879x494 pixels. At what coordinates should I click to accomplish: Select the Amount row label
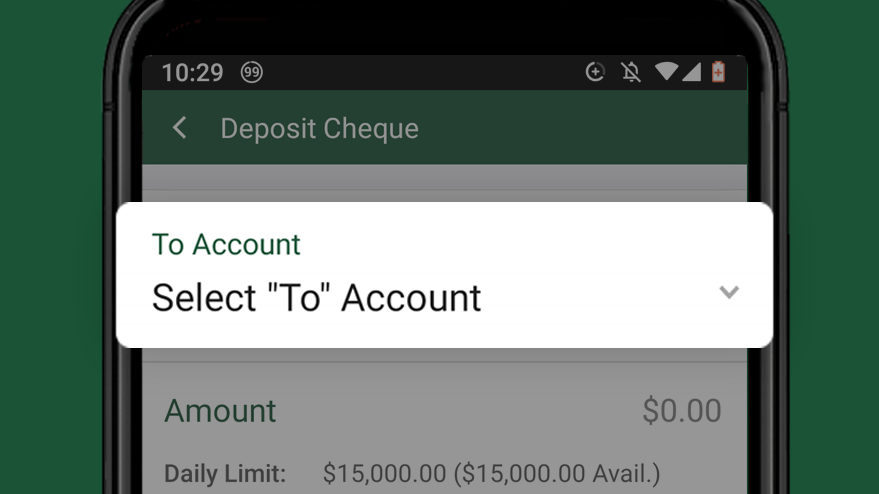click(220, 410)
